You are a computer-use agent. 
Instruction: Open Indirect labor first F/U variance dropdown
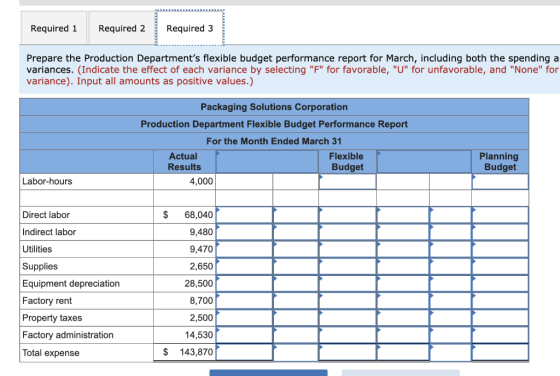coord(296,232)
